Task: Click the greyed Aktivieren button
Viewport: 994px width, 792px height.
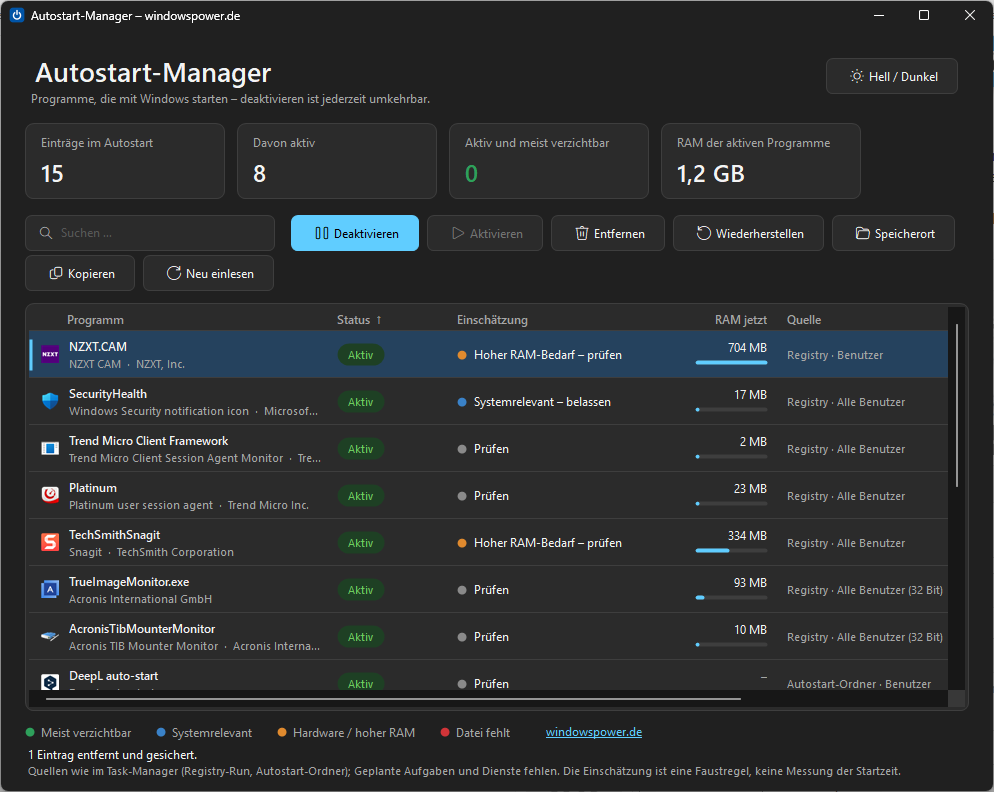Action: [x=485, y=233]
